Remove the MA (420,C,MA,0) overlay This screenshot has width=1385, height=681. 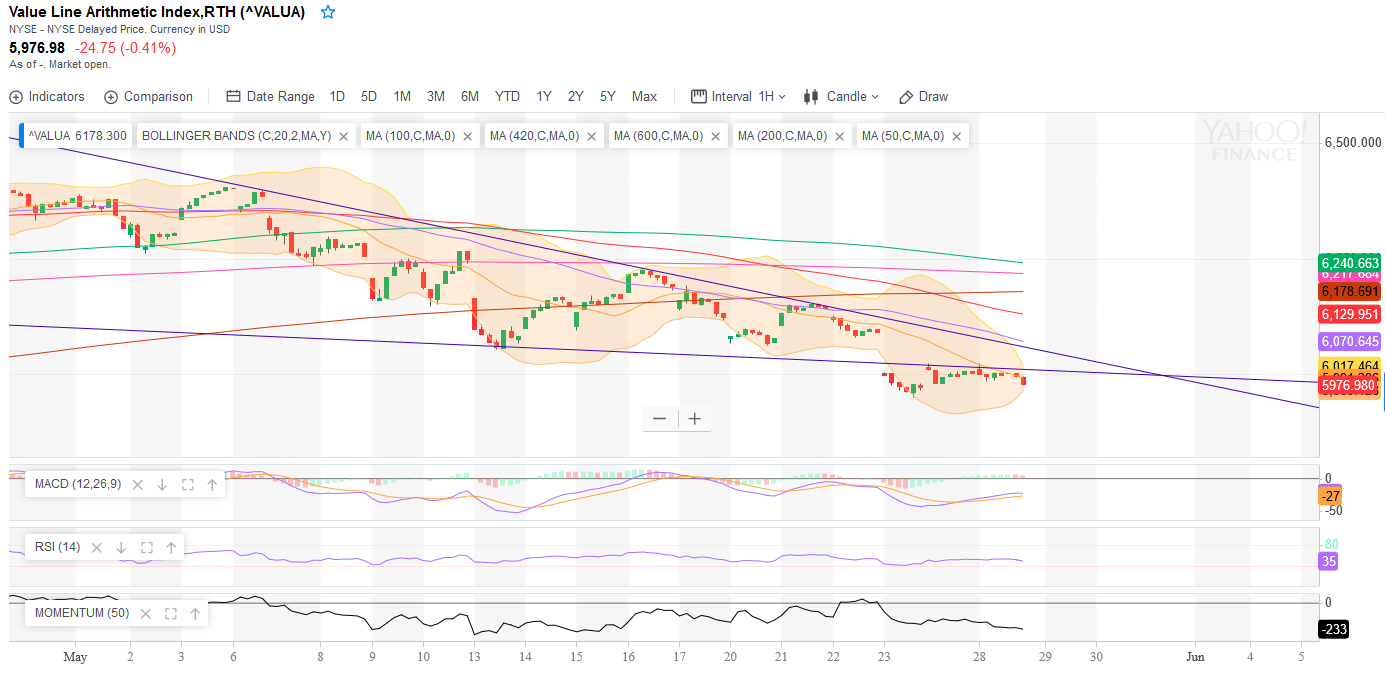point(591,136)
